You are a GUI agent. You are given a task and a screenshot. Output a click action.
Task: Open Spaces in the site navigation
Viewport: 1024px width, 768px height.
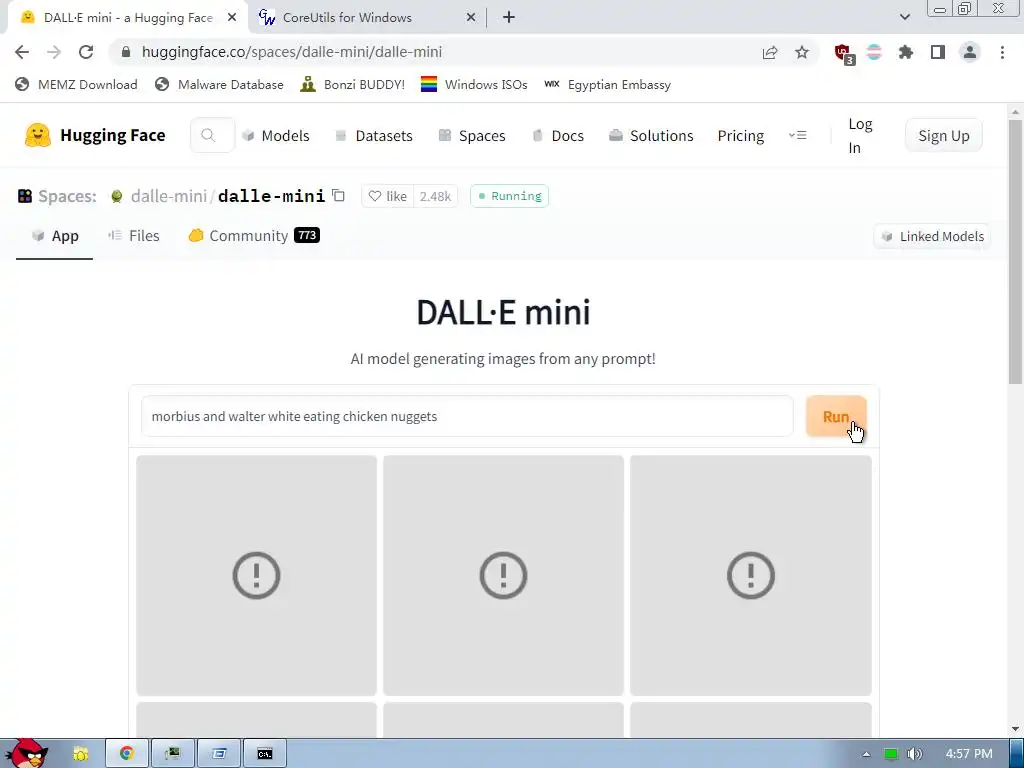click(472, 135)
